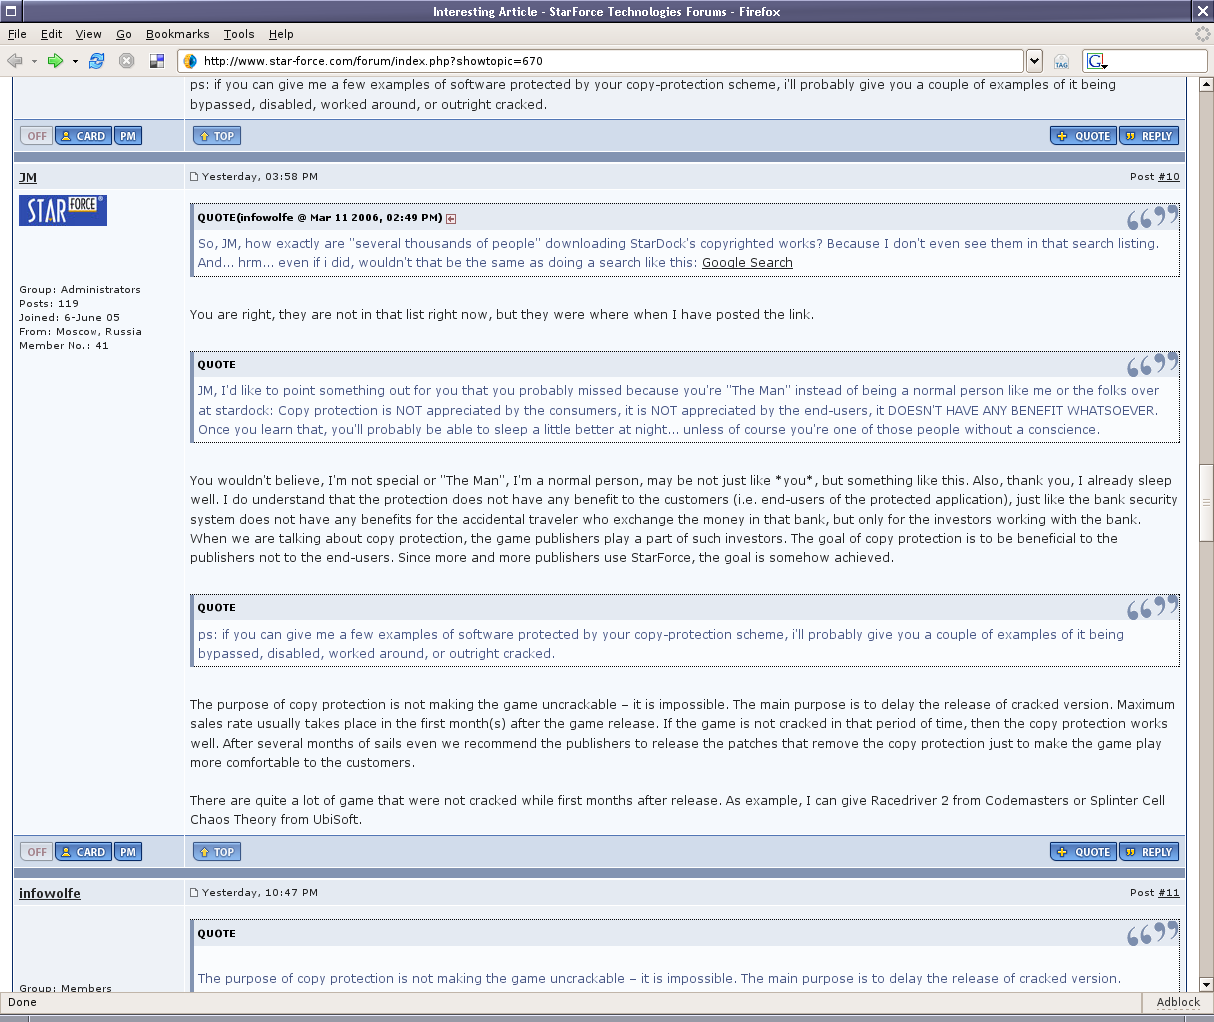The image size is (1214, 1022).
Task: Click the red quote-source arrow after infowolfe quote
Action: coord(451,218)
